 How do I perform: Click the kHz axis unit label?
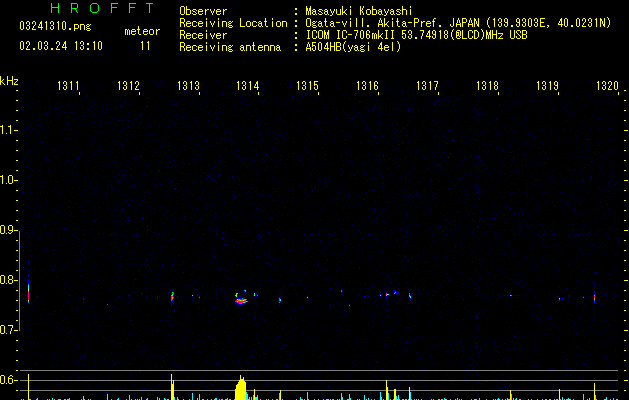click(9, 81)
